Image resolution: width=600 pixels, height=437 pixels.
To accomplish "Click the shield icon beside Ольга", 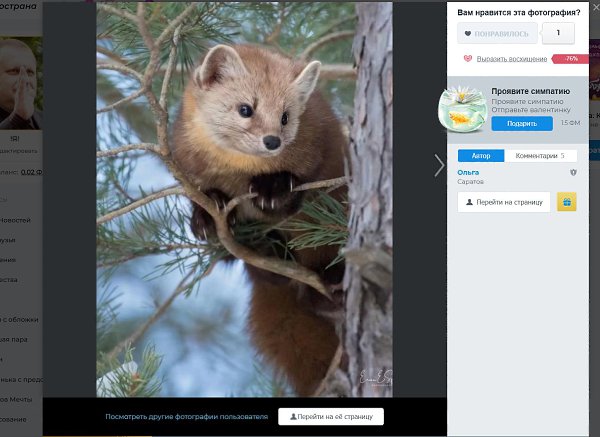I will click(573, 173).
